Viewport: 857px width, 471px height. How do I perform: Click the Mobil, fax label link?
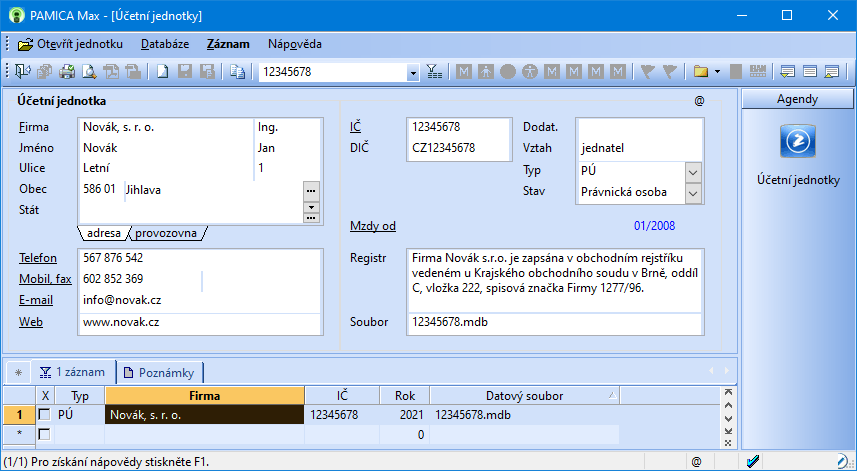pos(45,279)
